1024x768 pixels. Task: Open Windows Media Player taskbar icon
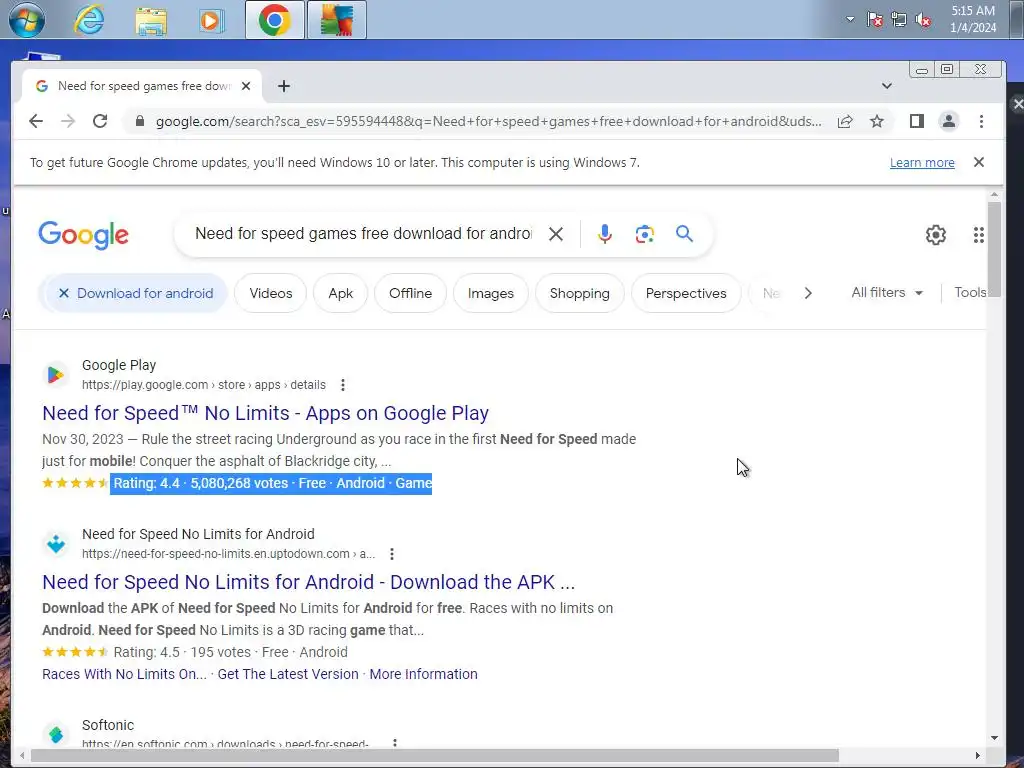211,20
